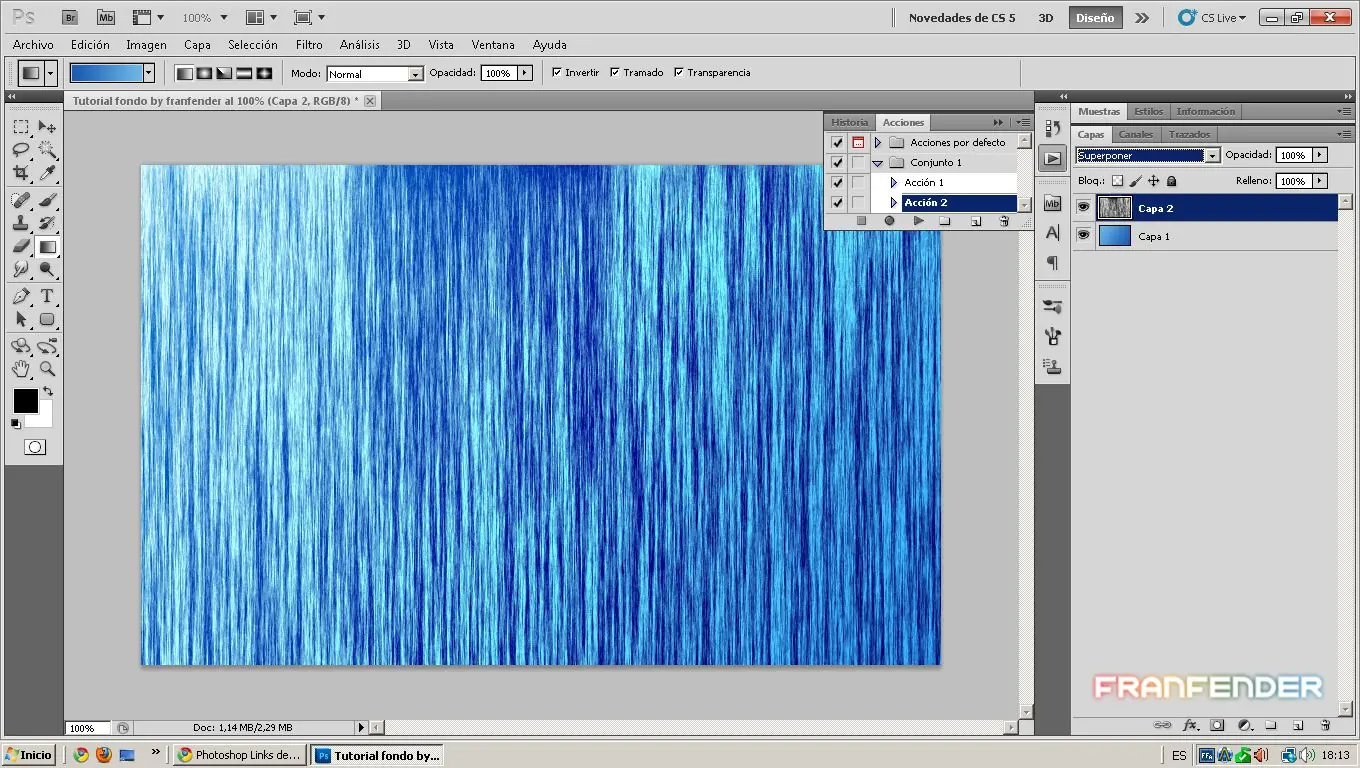This screenshot has height=768, width=1360.
Task: Select the Dodge tool
Action: tap(47, 269)
